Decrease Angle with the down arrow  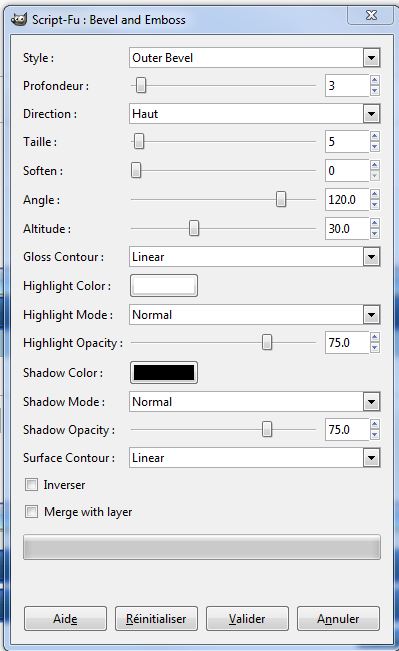coord(375,205)
